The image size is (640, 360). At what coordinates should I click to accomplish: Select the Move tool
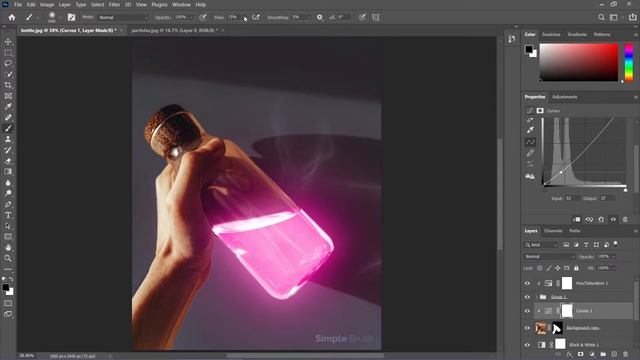8,42
